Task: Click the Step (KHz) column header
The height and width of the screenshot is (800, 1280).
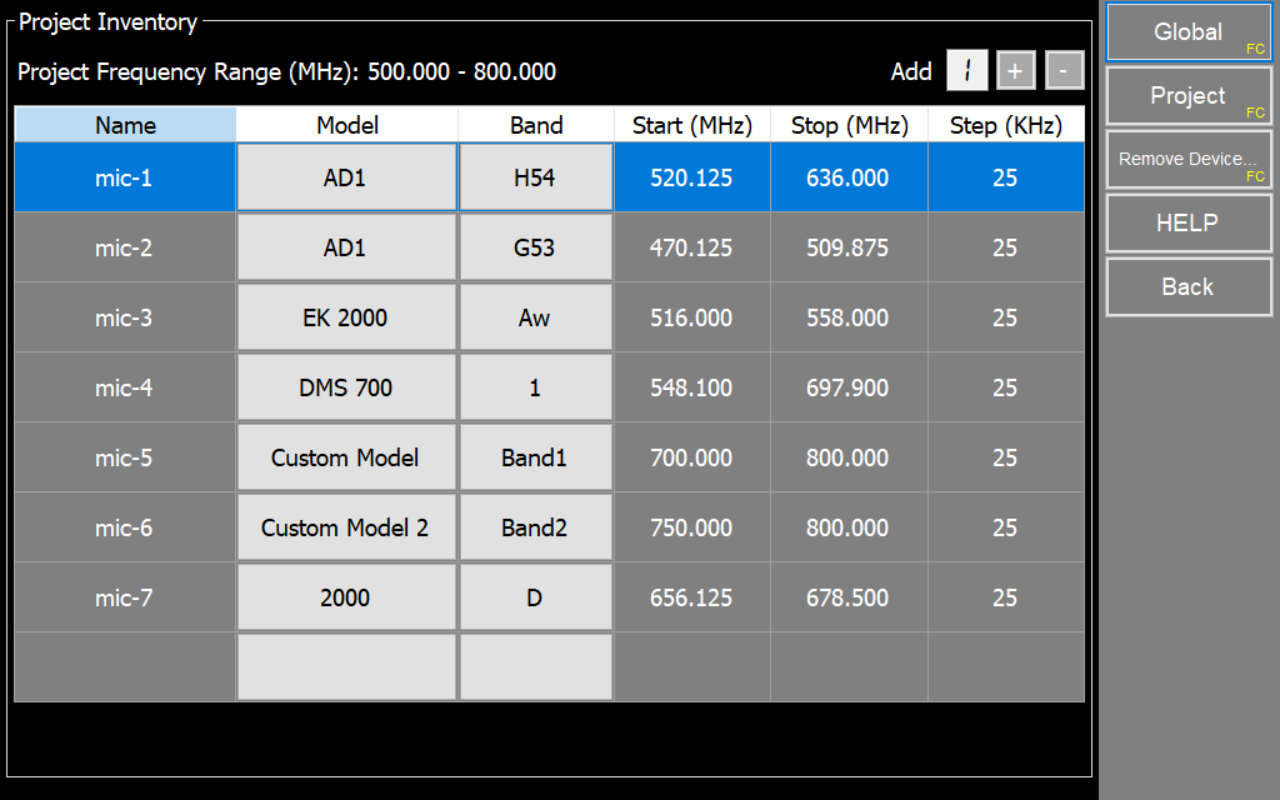Action: point(1006,125)
